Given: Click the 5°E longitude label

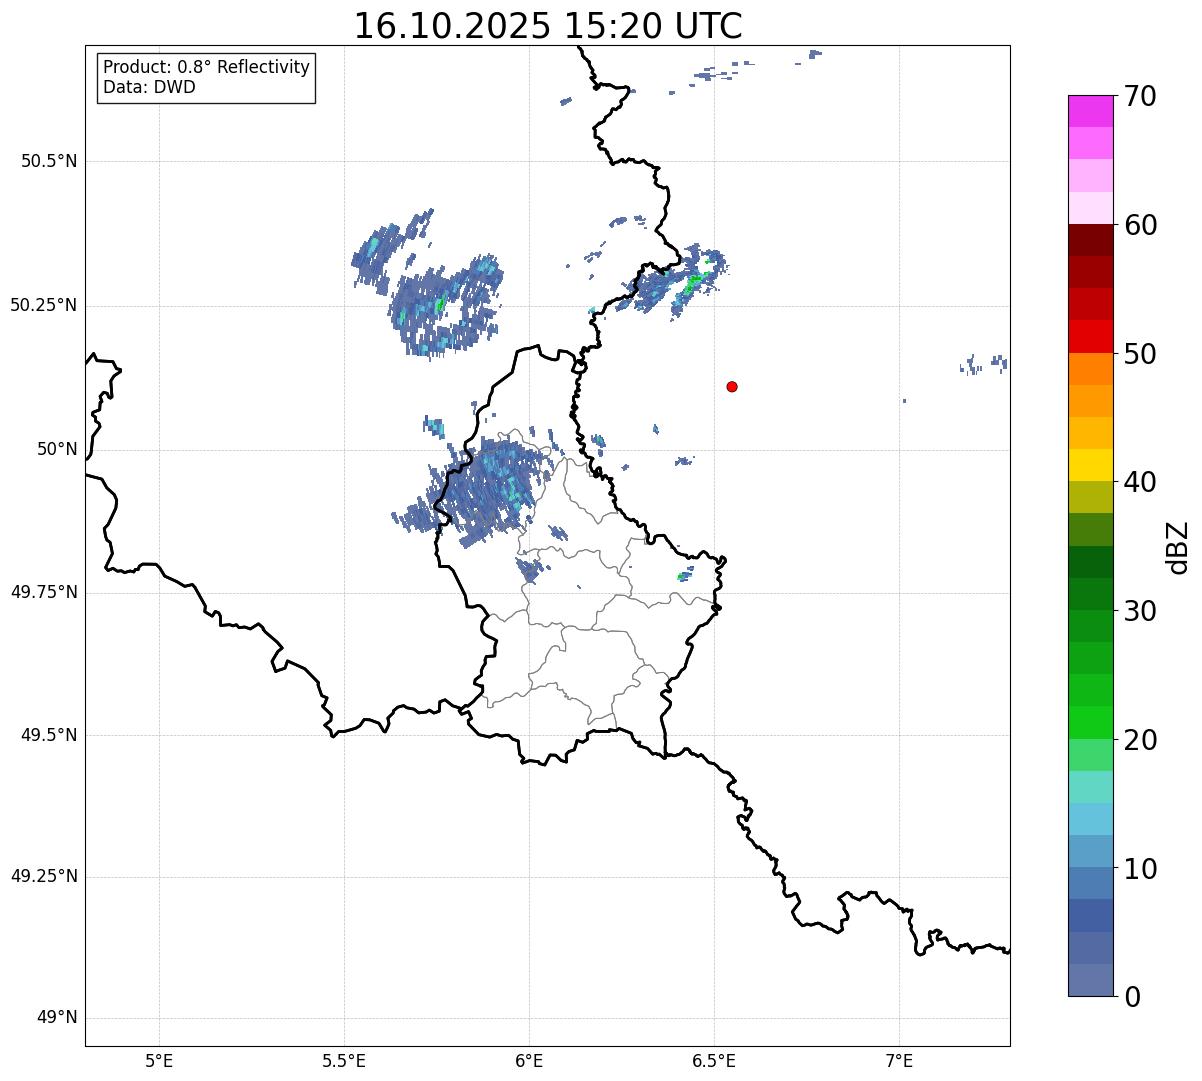Looking at the screenshot, I should [x=159, y=1060].
